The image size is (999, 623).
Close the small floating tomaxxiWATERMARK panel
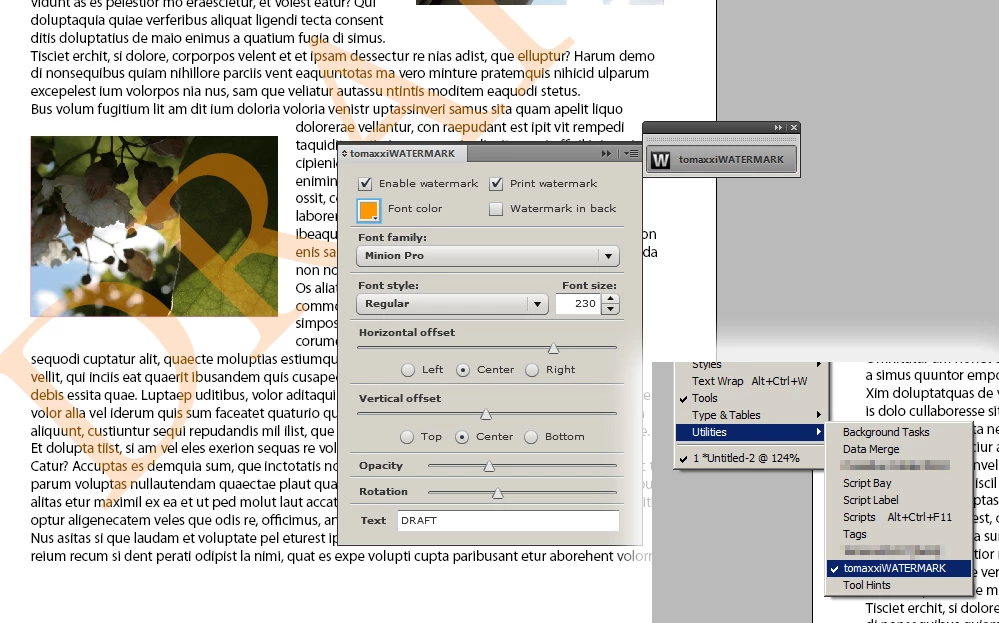click(x=793, y=127)
